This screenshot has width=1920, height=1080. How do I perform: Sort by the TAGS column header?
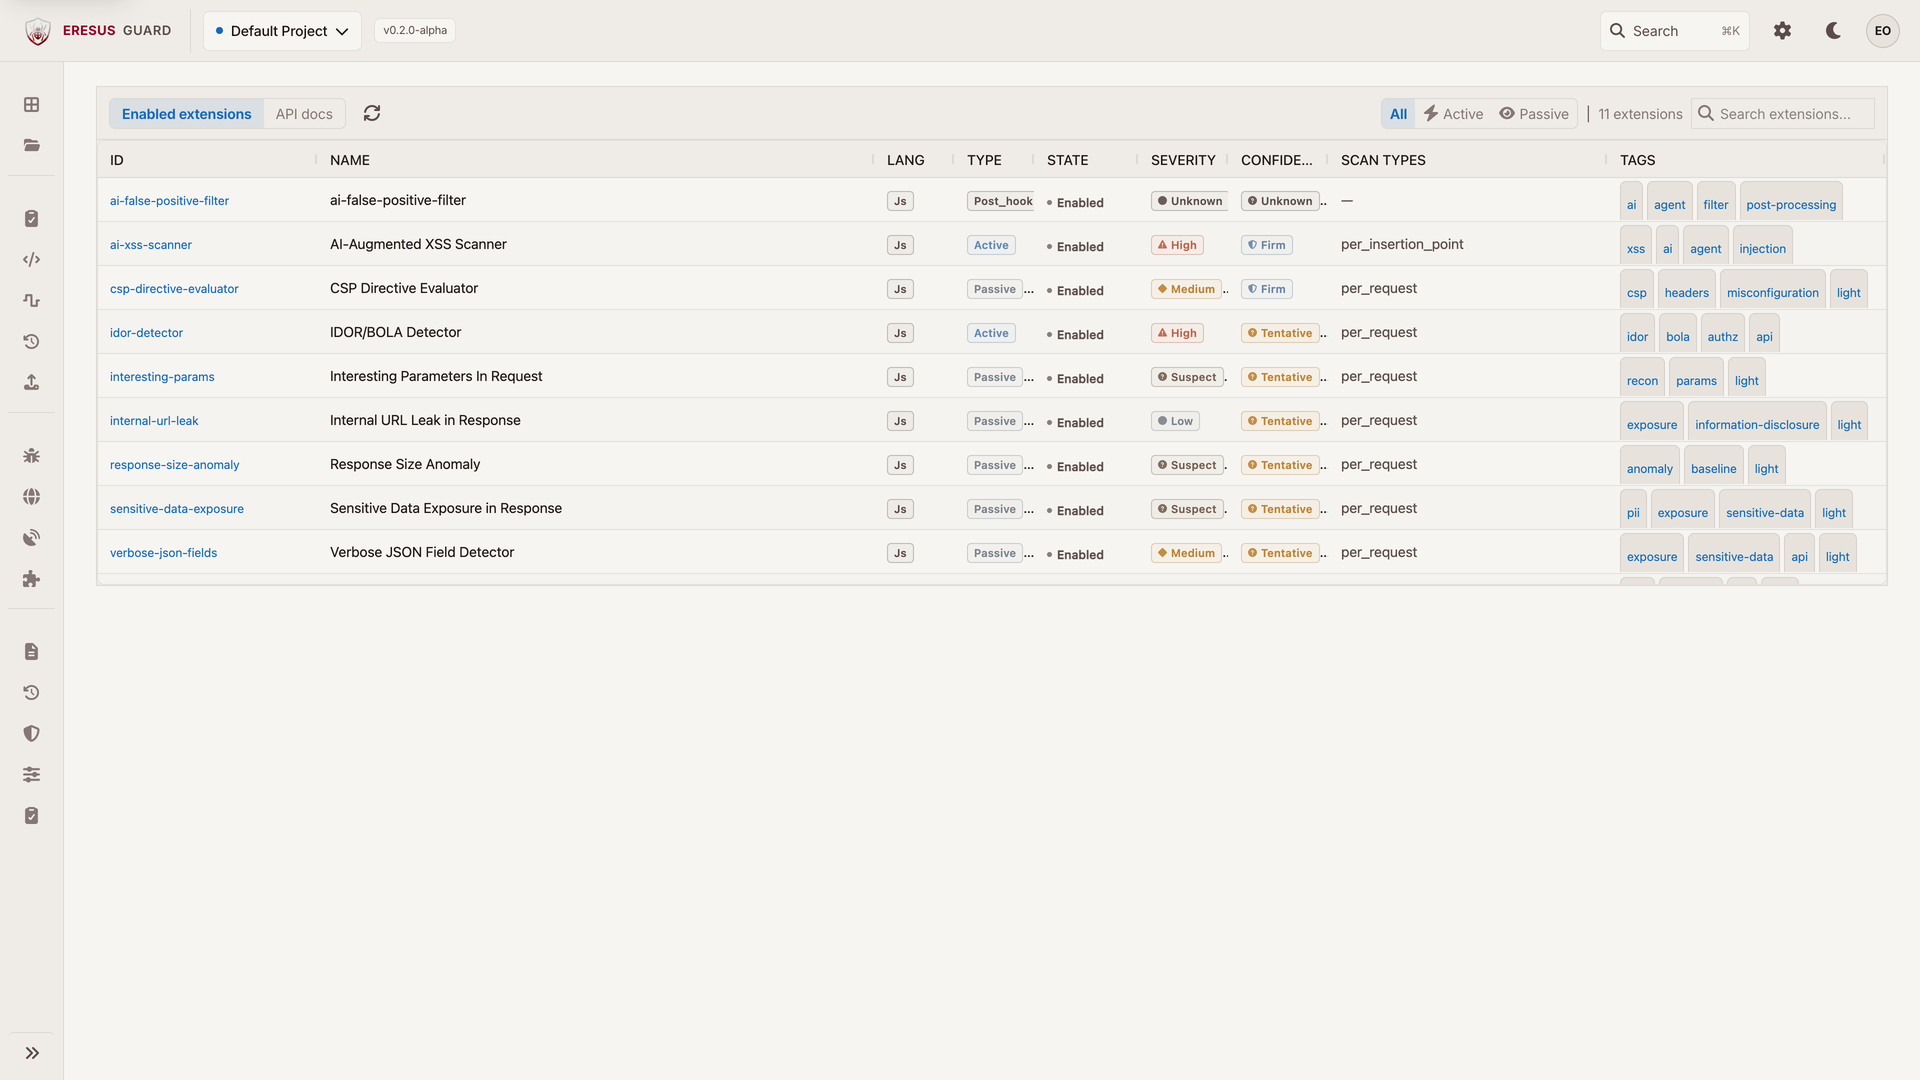[1637, 160]
